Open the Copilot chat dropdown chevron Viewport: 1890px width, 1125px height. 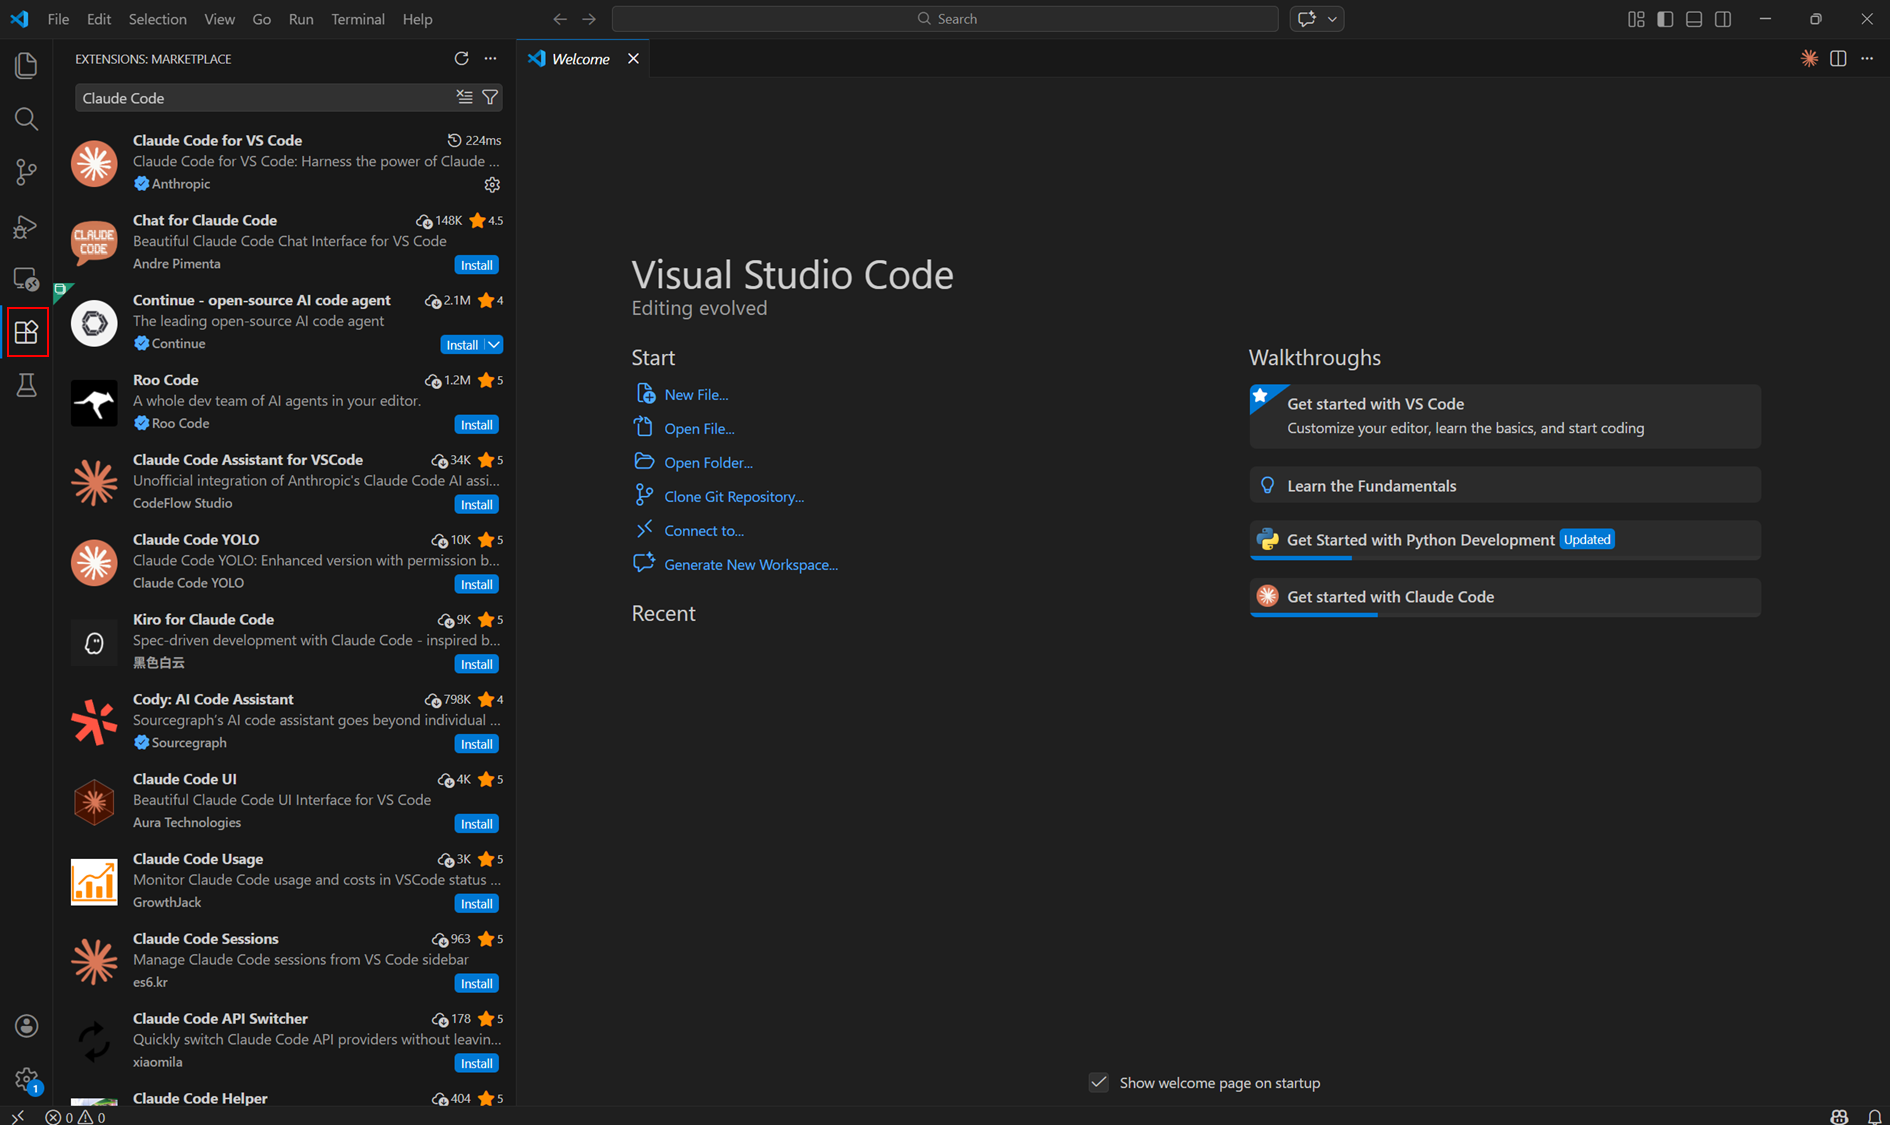1332,19
